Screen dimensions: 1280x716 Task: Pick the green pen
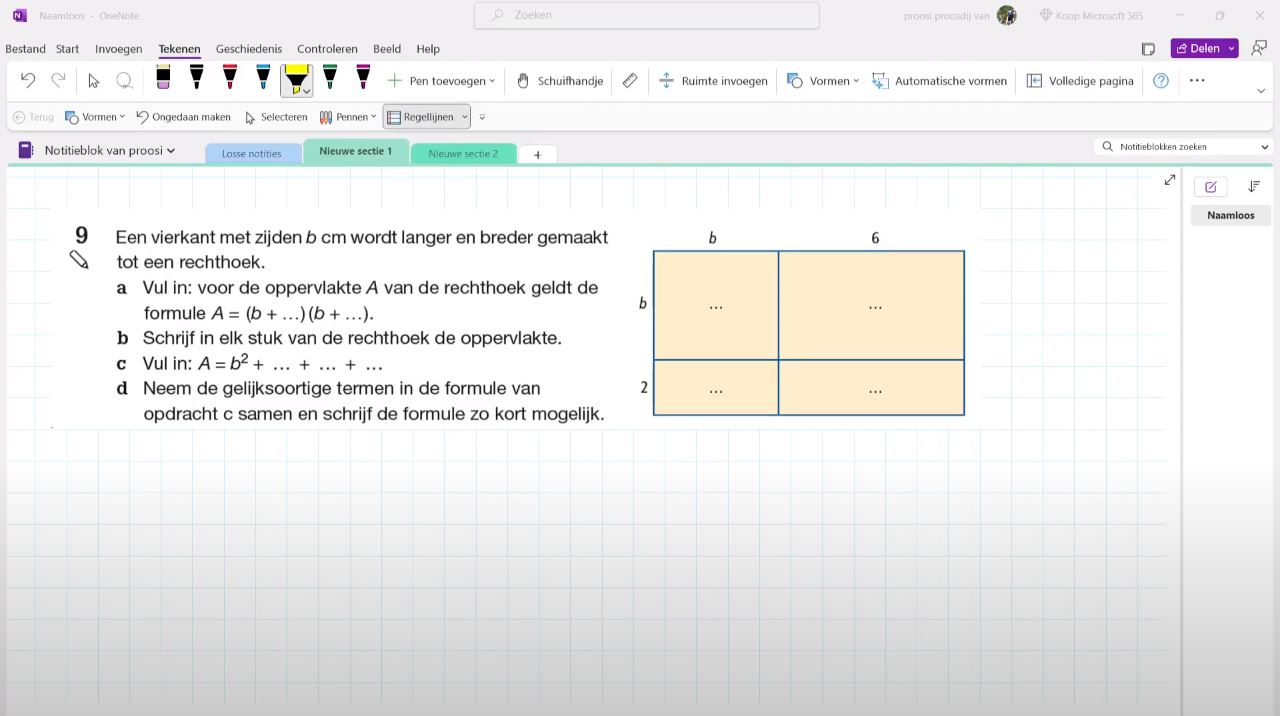coord(330,78)
